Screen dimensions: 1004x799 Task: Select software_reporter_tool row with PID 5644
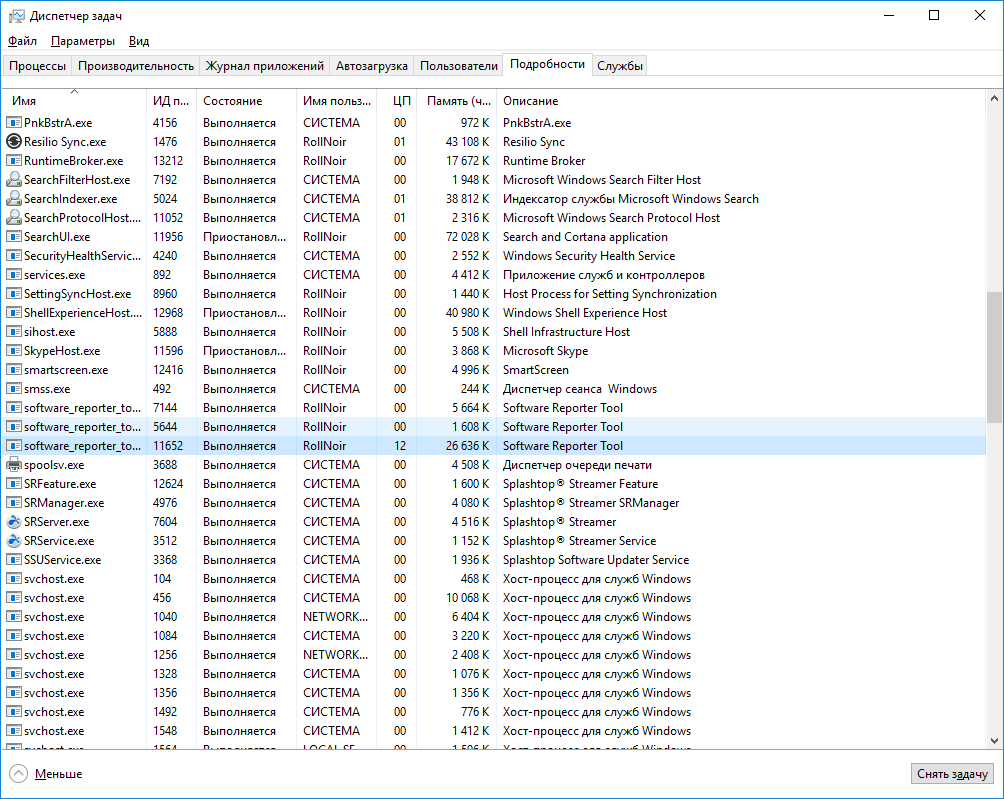(x=494, y=427)
